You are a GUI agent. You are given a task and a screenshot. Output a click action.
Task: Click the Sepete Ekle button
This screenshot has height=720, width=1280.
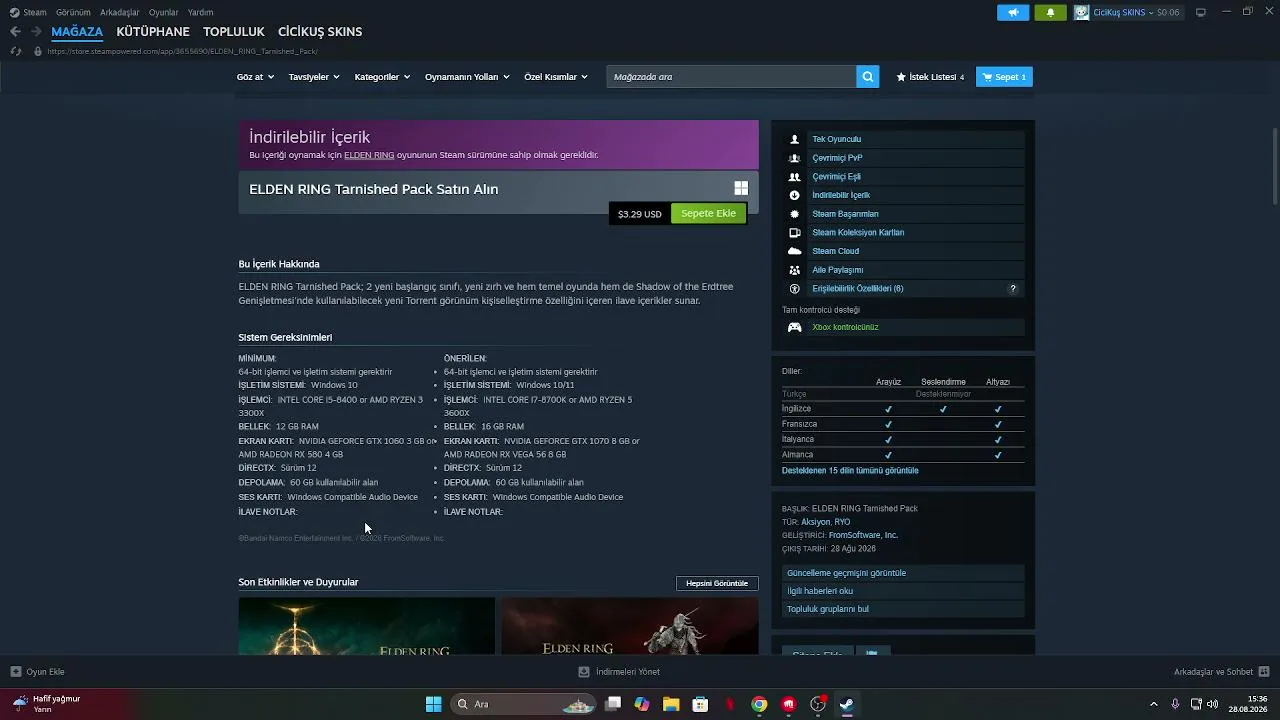coord(708,213)
